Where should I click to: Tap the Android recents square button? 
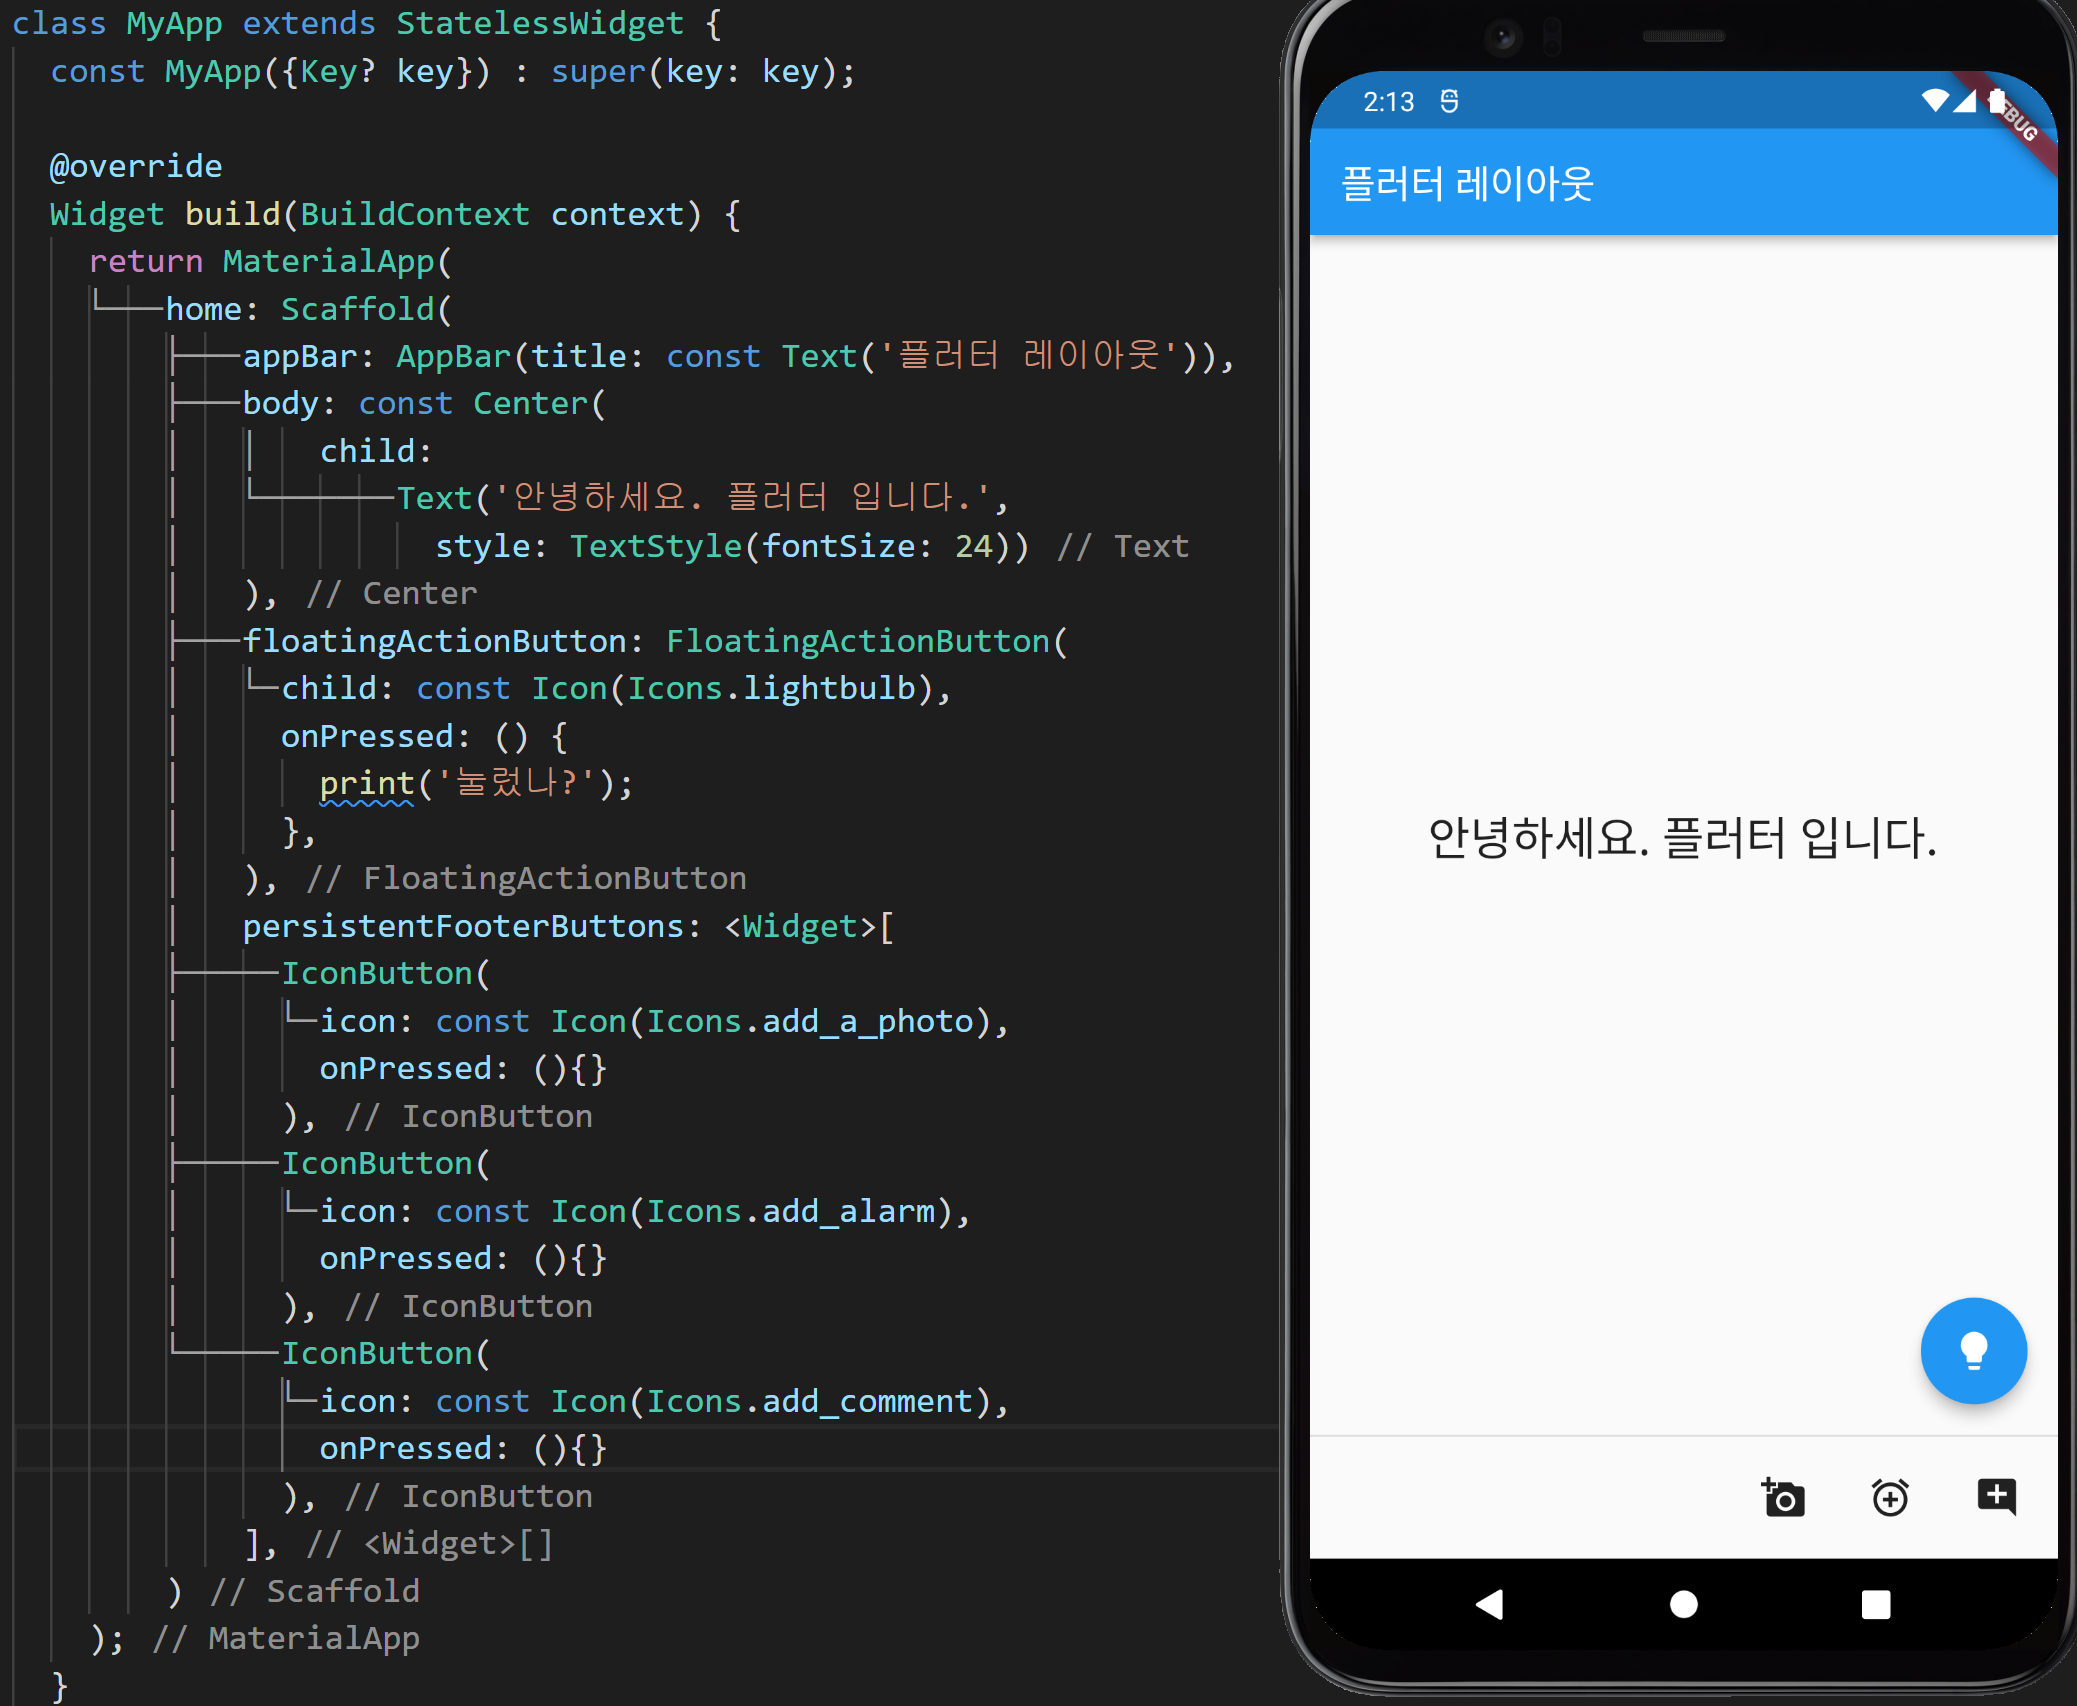(x=1875, y=1604)
